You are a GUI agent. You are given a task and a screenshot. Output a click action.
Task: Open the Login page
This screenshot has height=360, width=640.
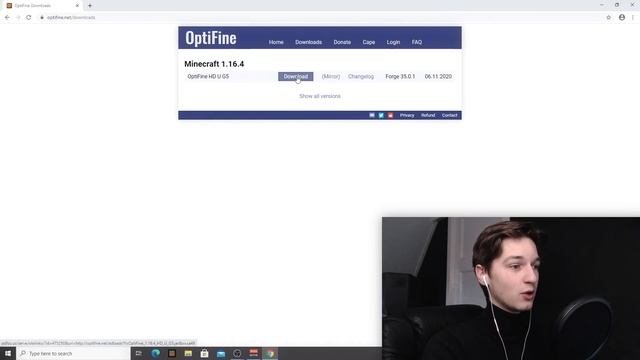pos(393,42)
